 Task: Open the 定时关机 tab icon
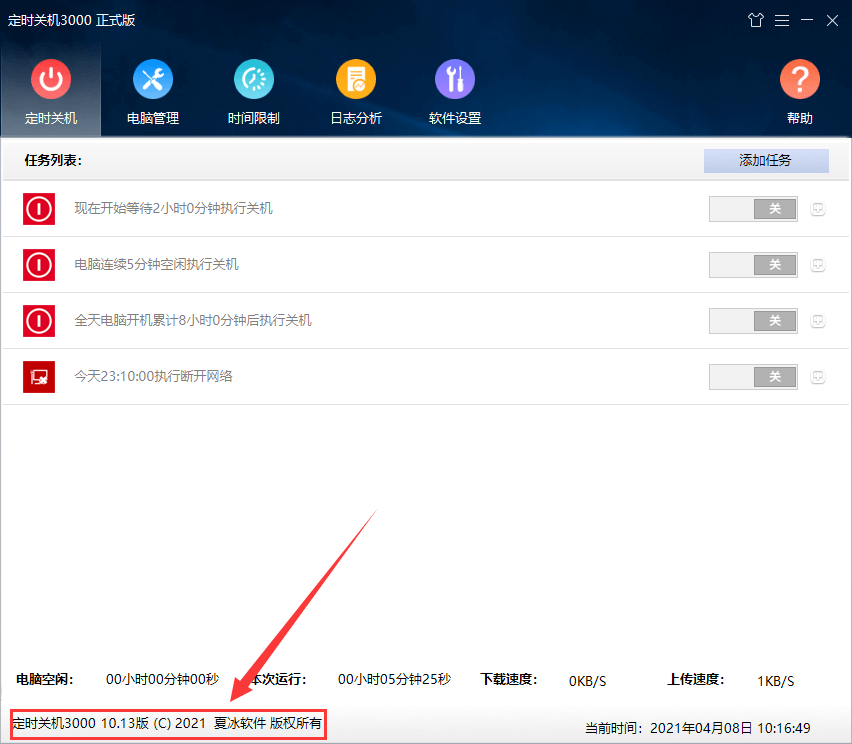(x=51, y=79)
